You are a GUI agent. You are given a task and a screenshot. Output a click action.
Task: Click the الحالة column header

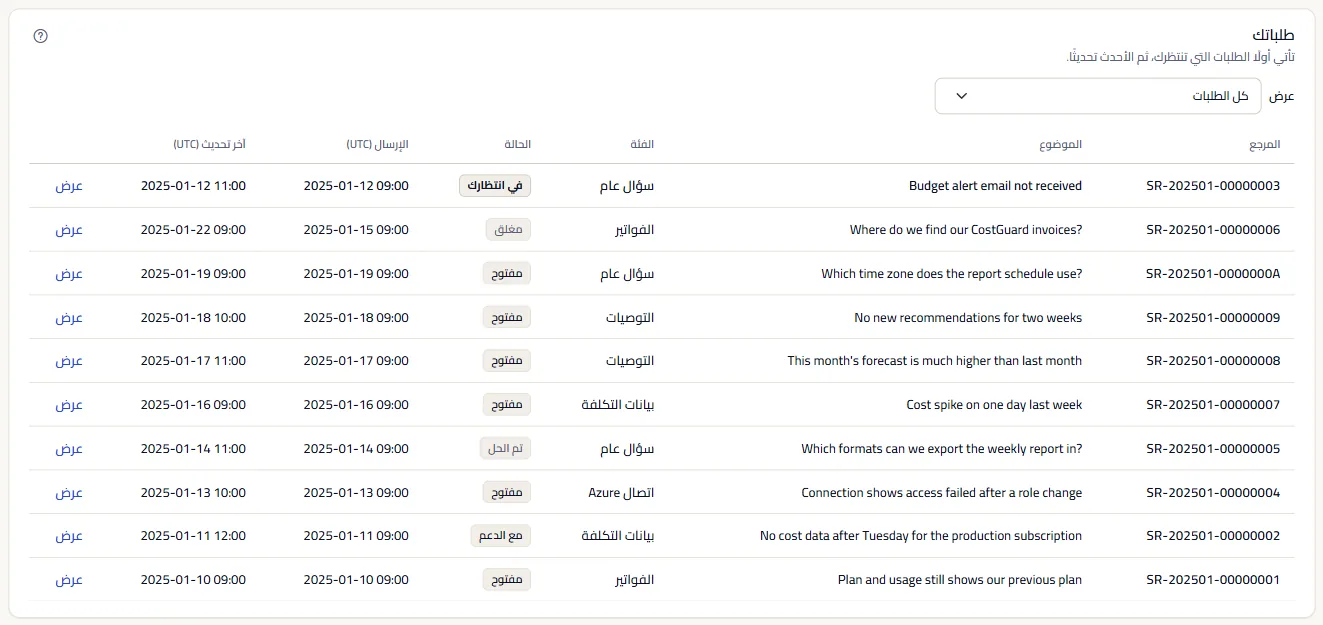pyautogui.click(x=518, y=145)
